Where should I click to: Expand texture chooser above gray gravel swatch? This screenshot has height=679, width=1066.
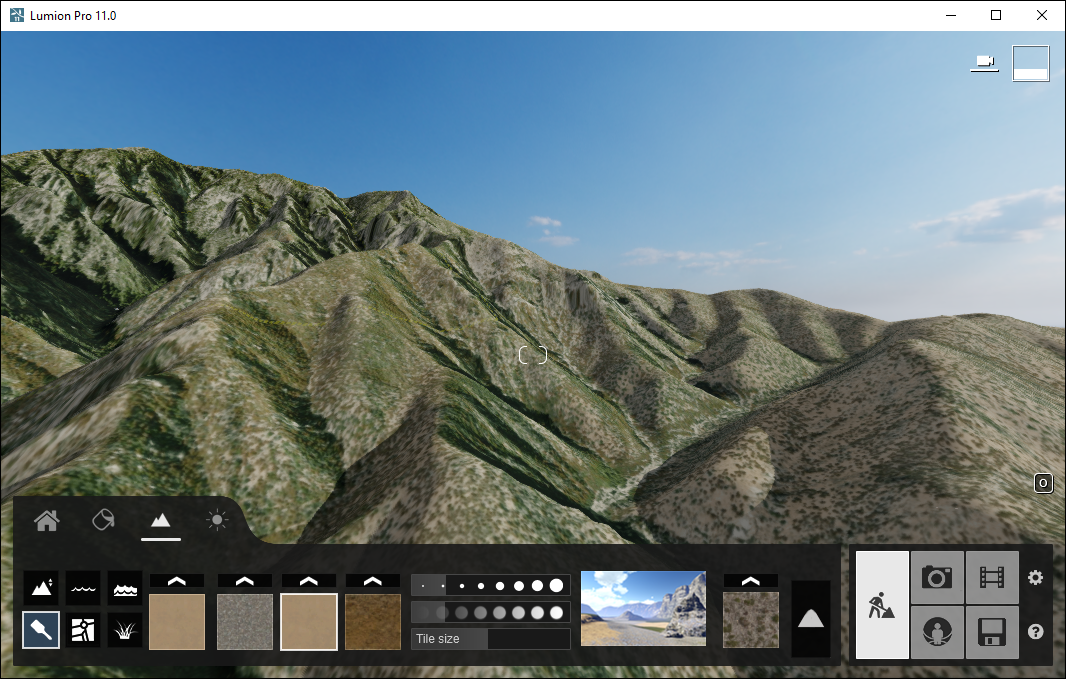245,581
